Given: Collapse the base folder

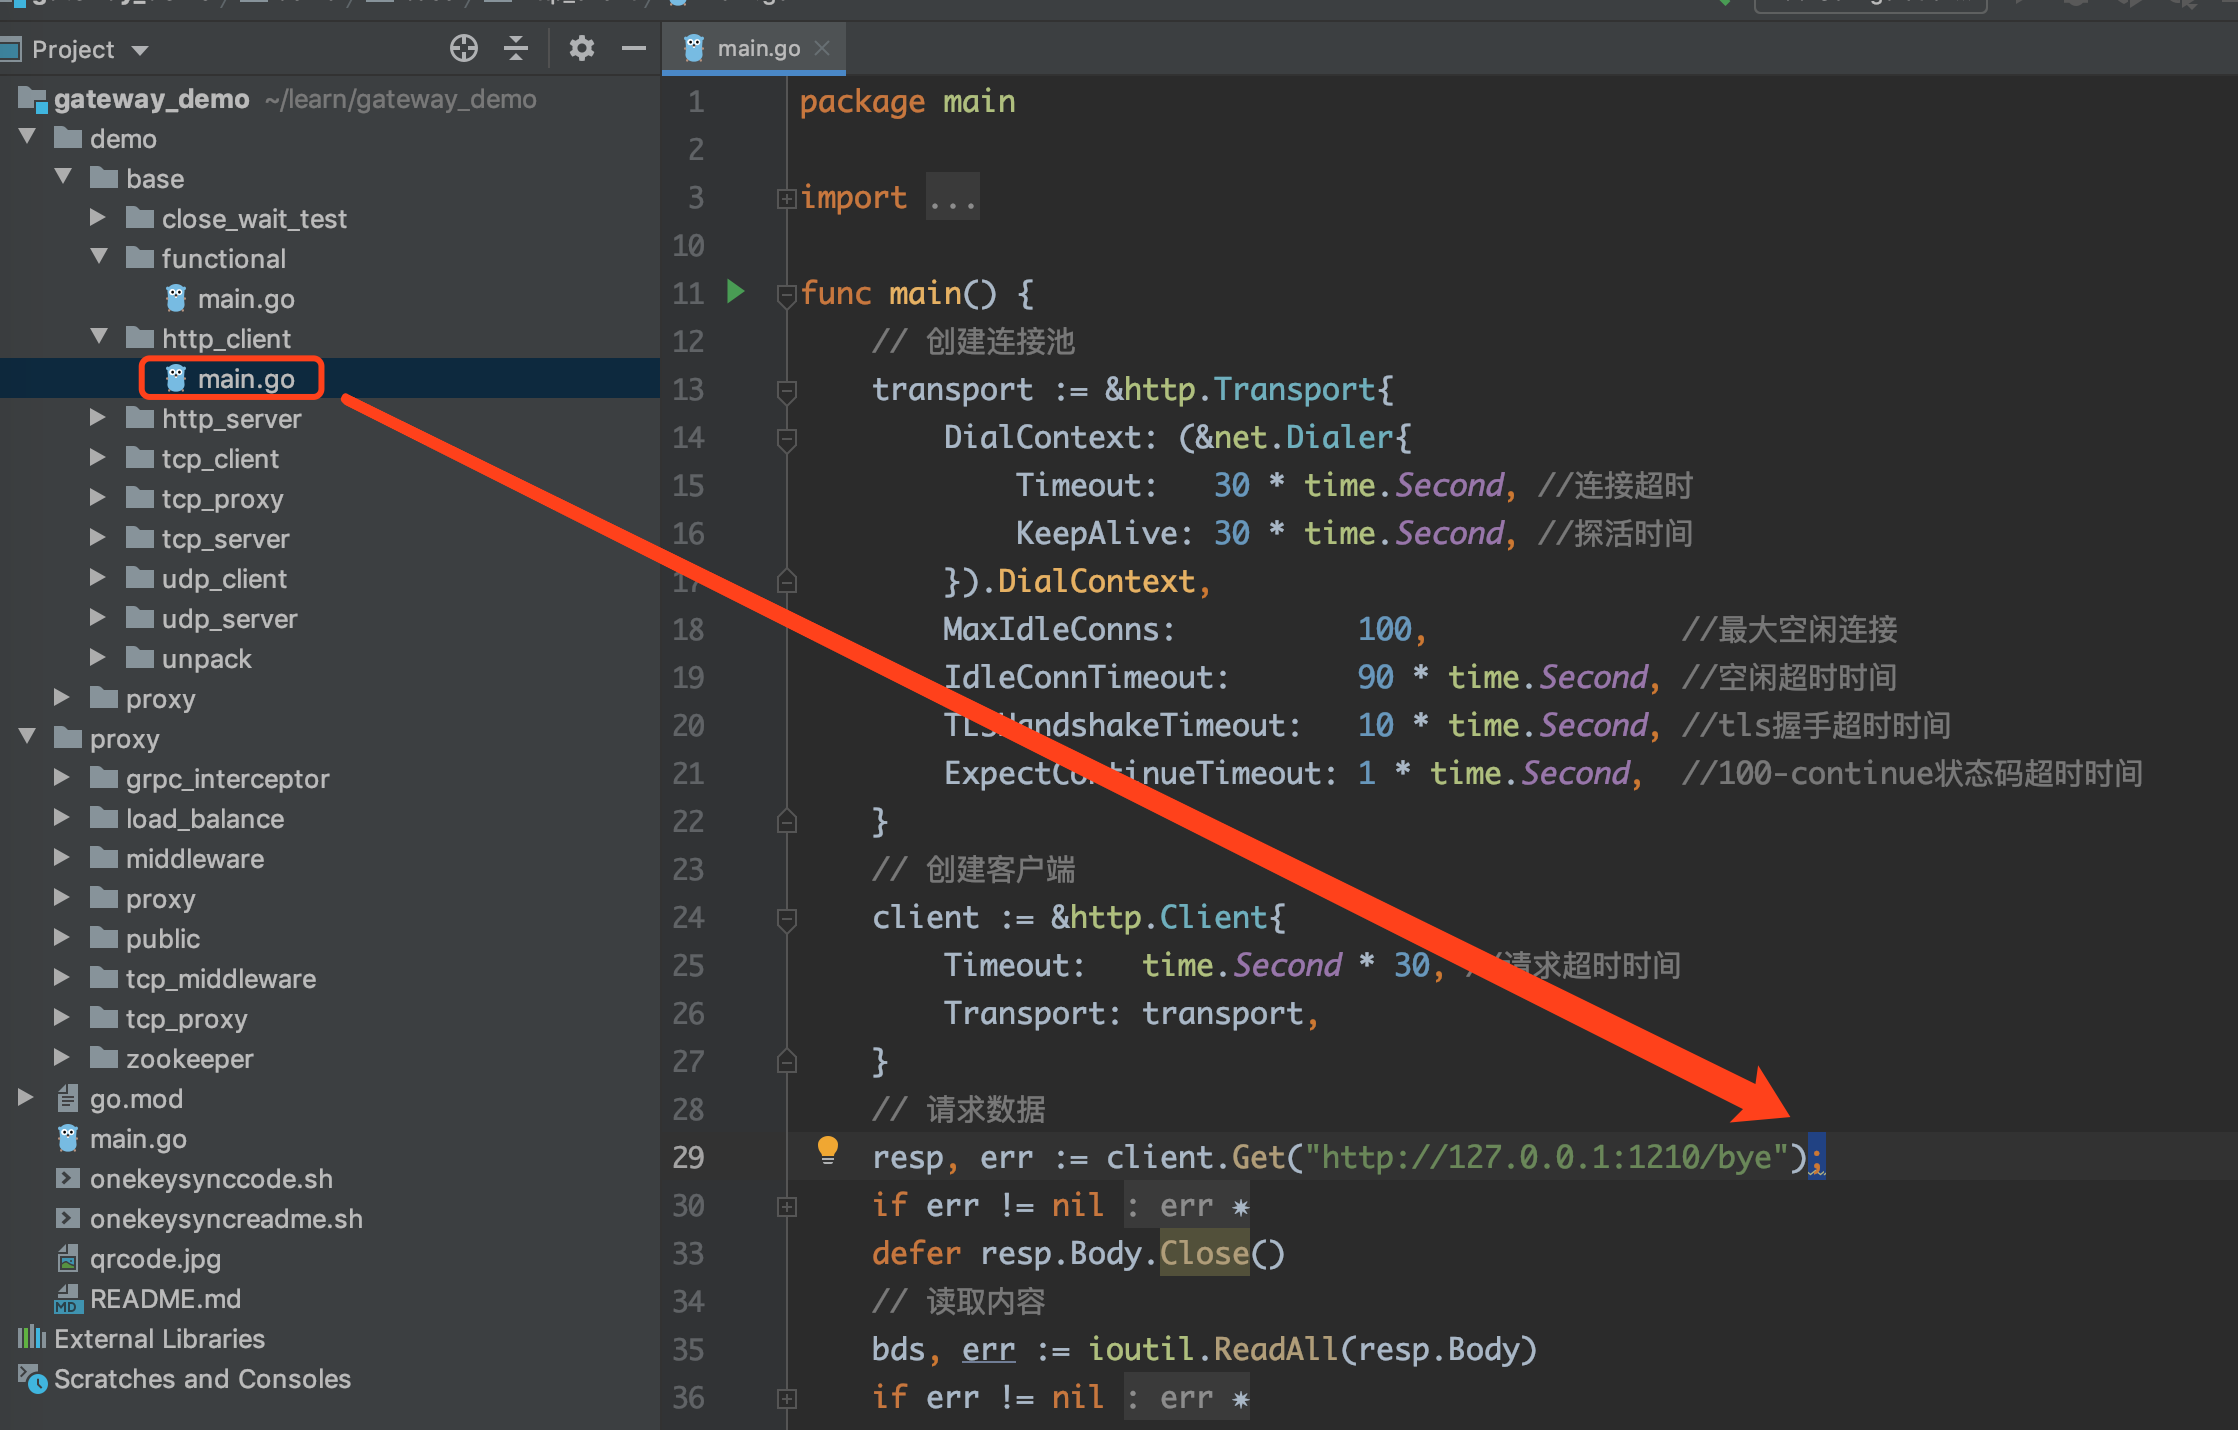Looking at the screenshot, I should tap(64, 177).
